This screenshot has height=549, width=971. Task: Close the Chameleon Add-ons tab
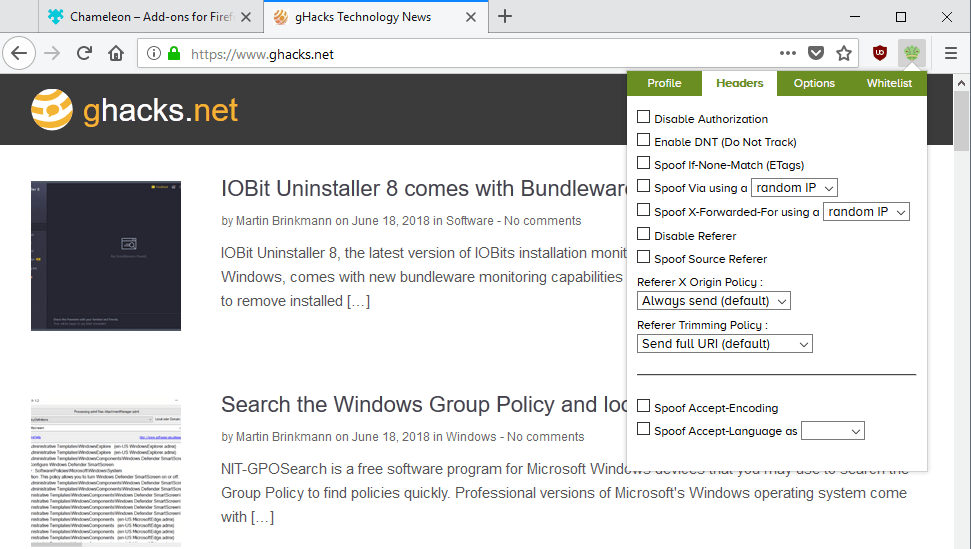tap(246, 17)
